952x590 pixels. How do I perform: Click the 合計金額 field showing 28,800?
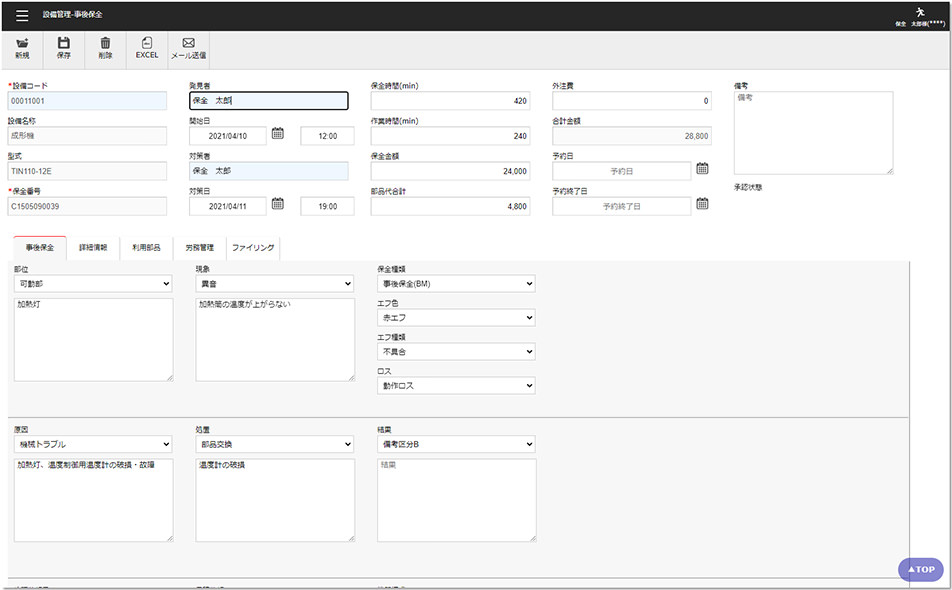pyautogui.click(x=632, y=136)
